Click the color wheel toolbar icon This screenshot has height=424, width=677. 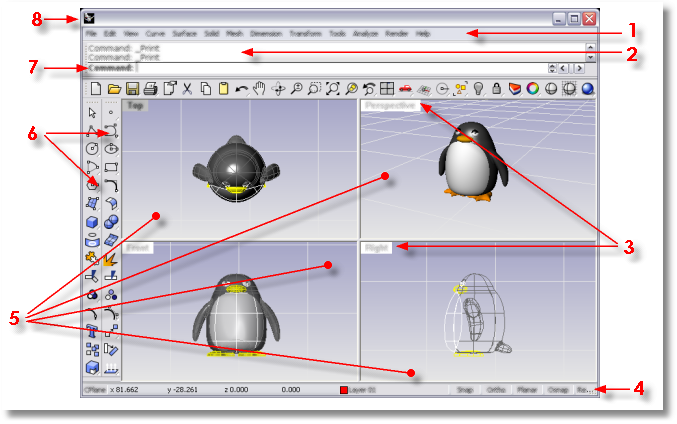point(533,89)
